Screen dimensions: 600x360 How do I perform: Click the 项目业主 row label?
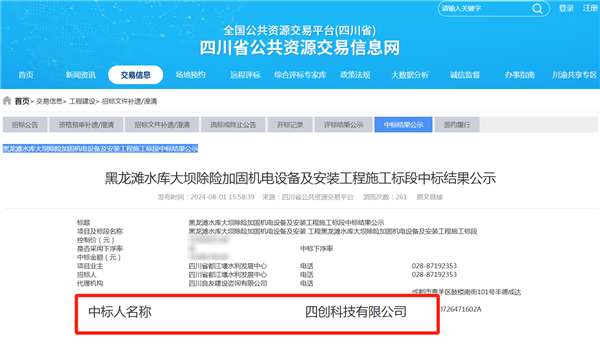[90, 266]
